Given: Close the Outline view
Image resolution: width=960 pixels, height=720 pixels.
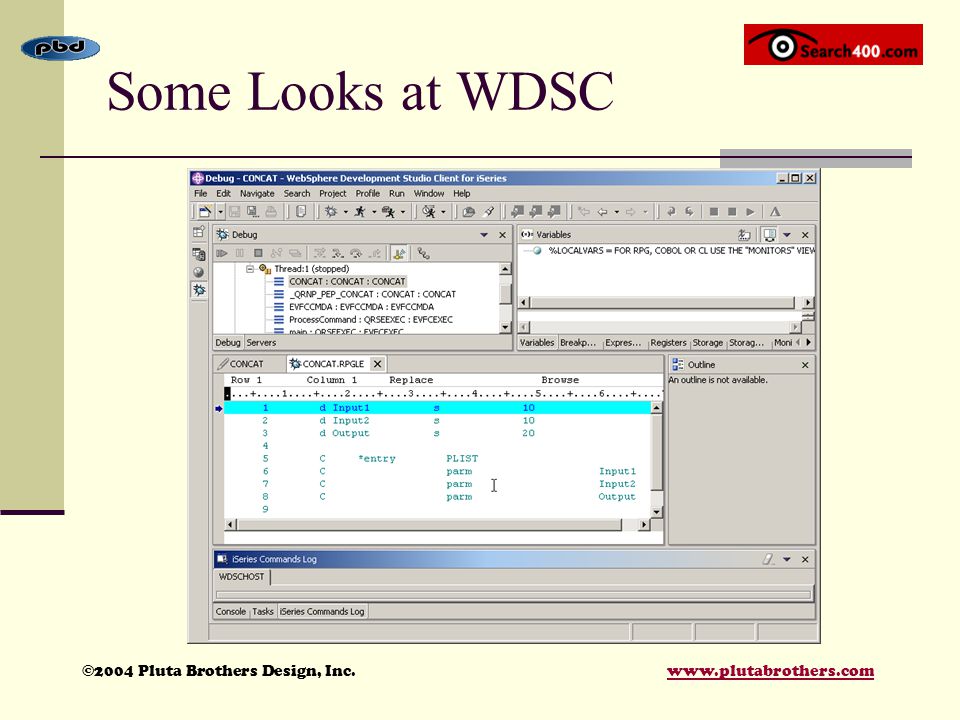Looking at the screenshot, I should (805, 365).
